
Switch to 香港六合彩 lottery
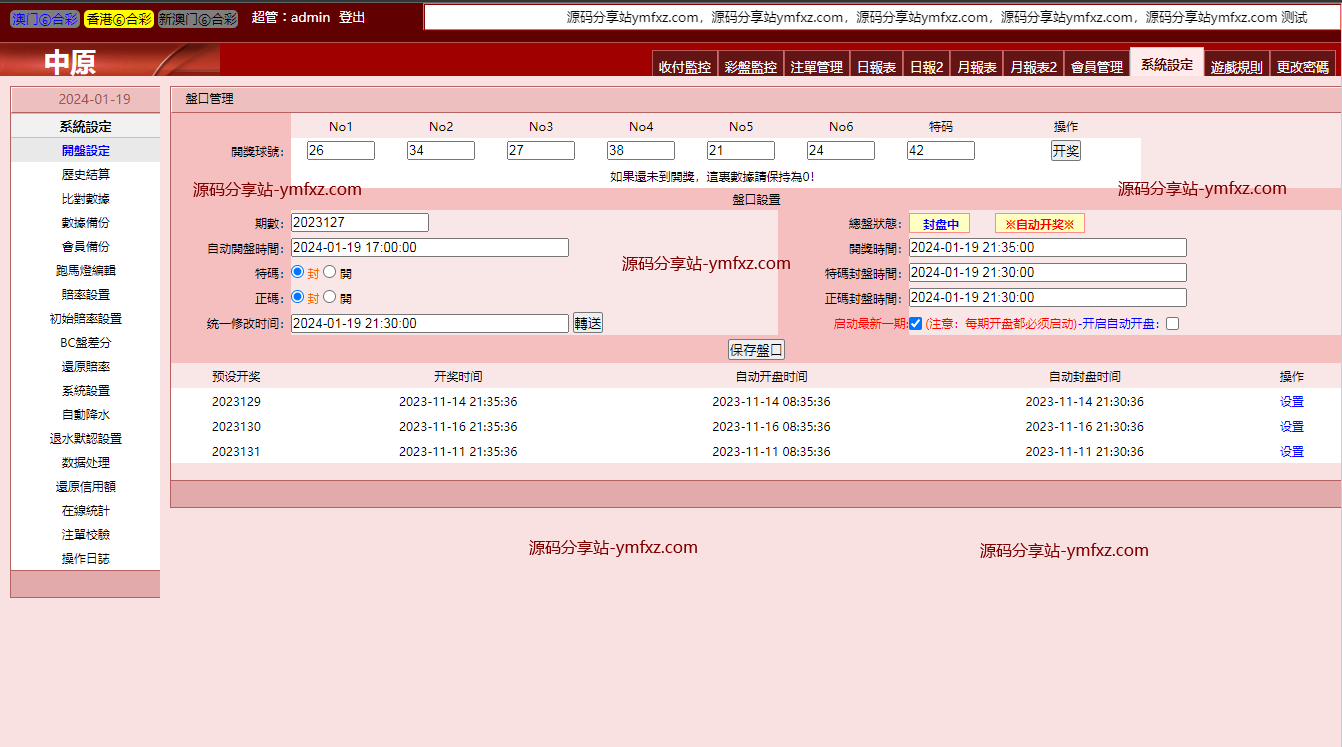click(x=118, y=19)
